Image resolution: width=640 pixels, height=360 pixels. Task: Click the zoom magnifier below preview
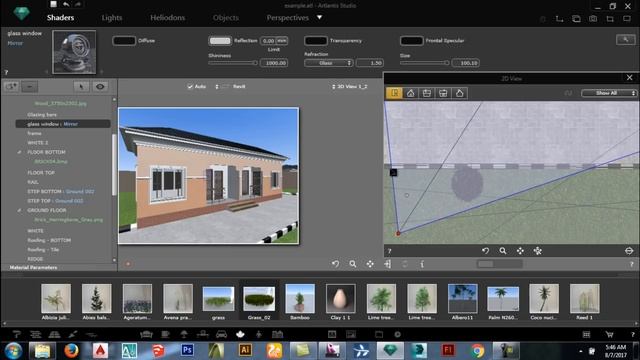pyautogui.click(x=353, y=264)
